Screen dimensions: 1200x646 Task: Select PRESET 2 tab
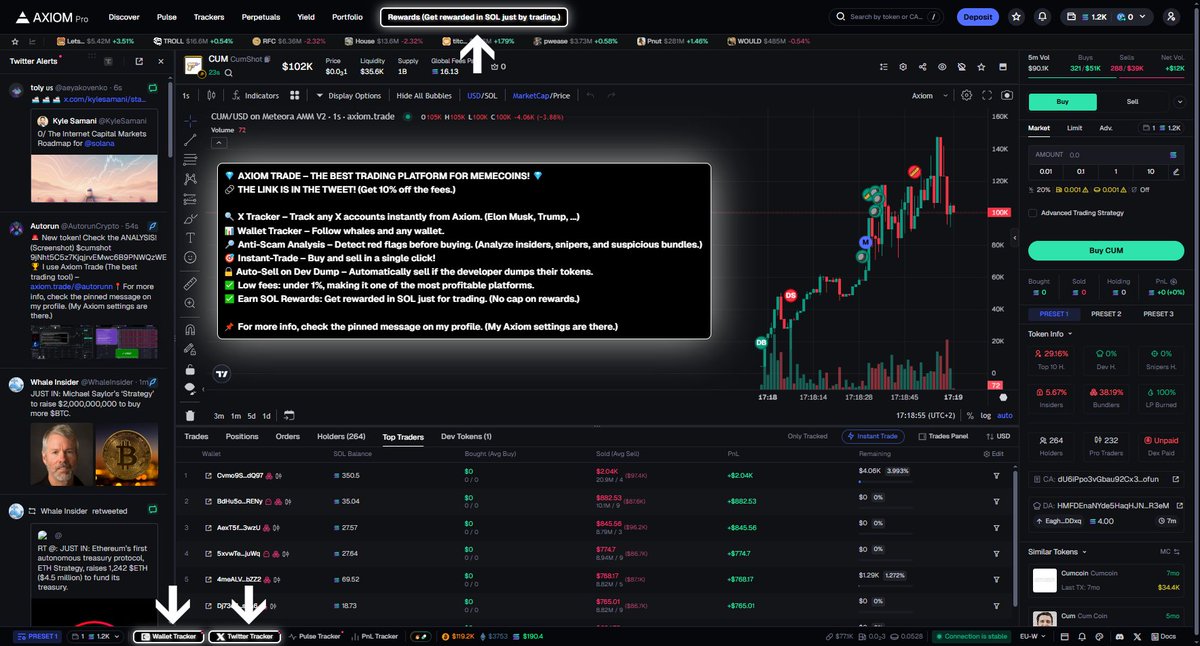(x=1105, y=314)
